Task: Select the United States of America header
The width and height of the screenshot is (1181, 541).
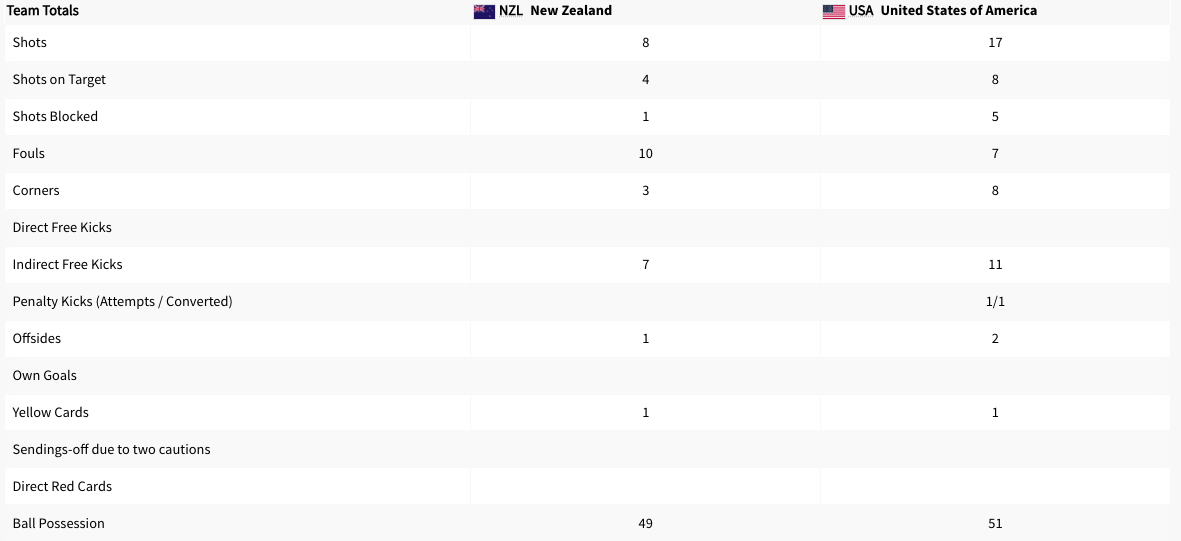Action: coord(958,11)
